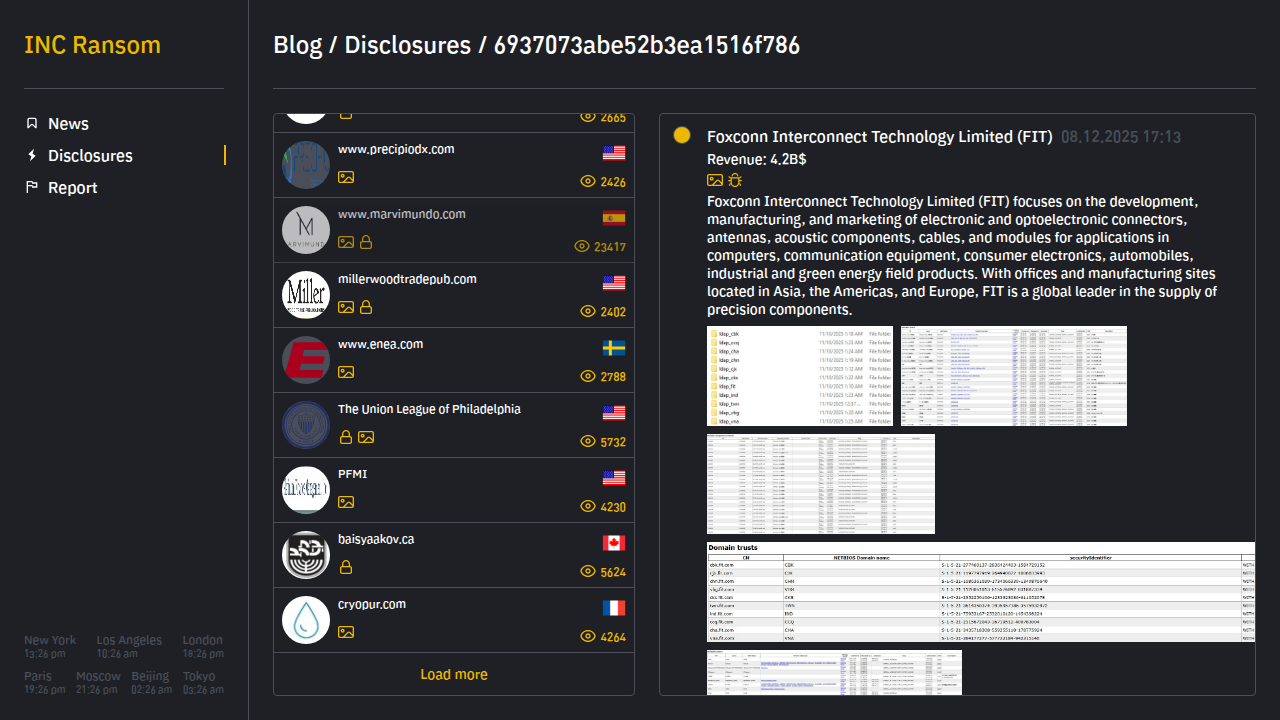Screen dimensions: 1280x720
Task: Click the bug icon below the Revenue line
Action: [735, 180]
